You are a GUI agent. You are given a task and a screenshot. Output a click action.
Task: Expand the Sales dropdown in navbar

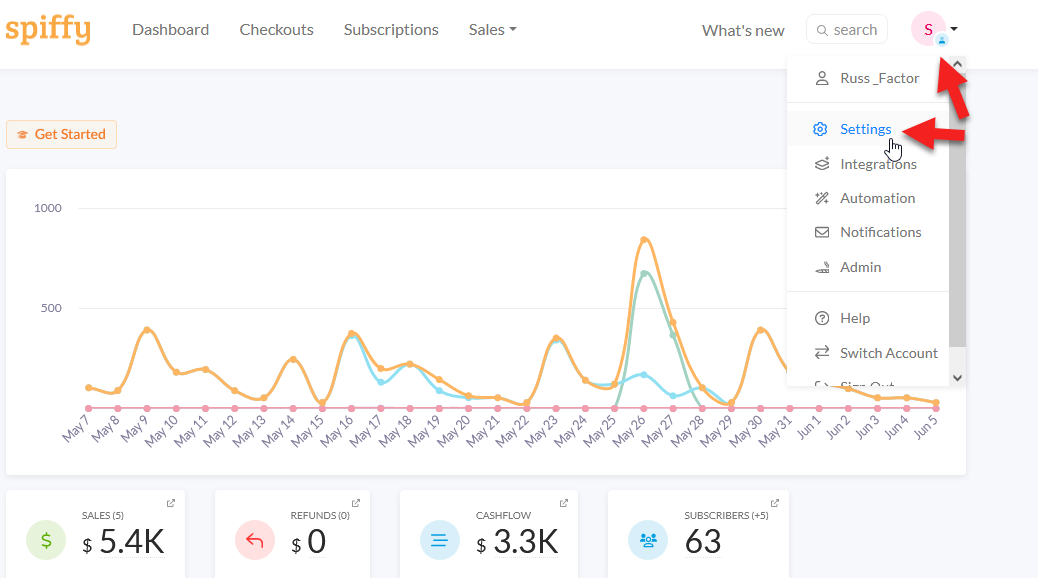pyautogui.click(x=493, y=30)
